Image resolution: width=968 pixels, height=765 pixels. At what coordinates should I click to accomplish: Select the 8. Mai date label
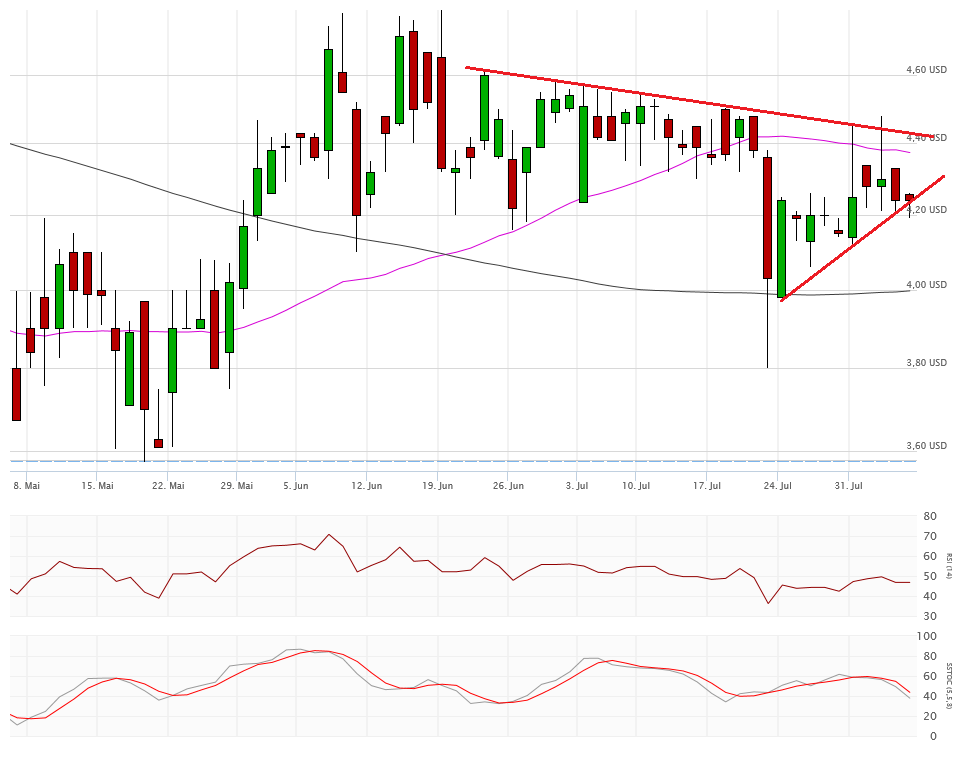[x=26, y=486]
